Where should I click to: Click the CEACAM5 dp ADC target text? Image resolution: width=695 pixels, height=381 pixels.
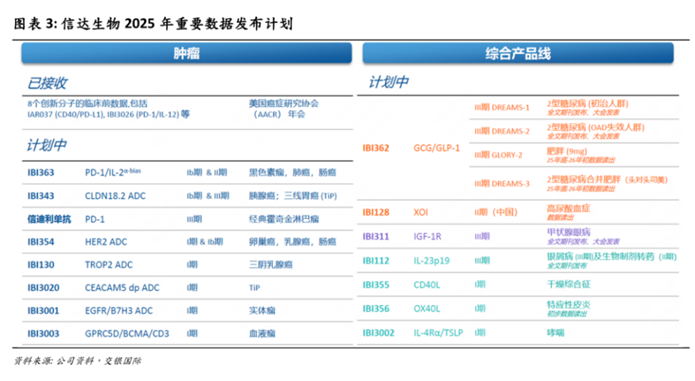point(122,288)
